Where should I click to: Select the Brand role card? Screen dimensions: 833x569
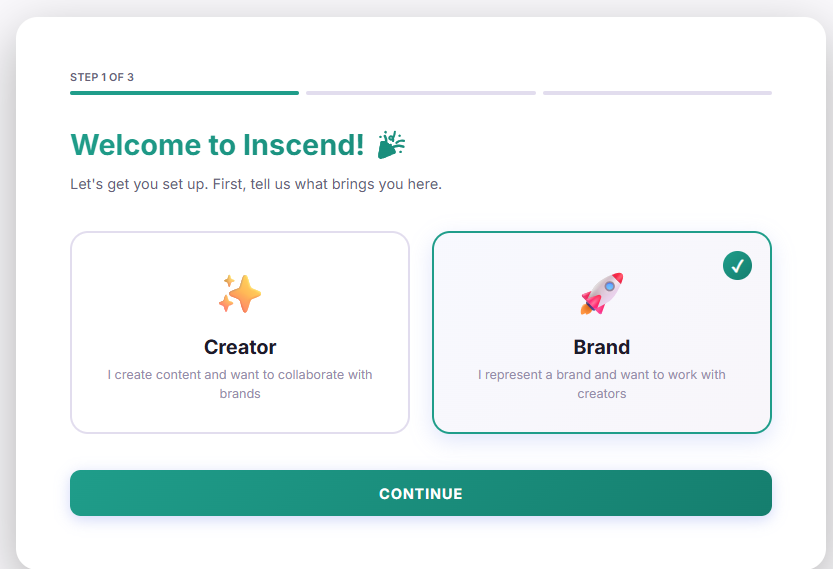pyautogui.click(x=601, y=332)
